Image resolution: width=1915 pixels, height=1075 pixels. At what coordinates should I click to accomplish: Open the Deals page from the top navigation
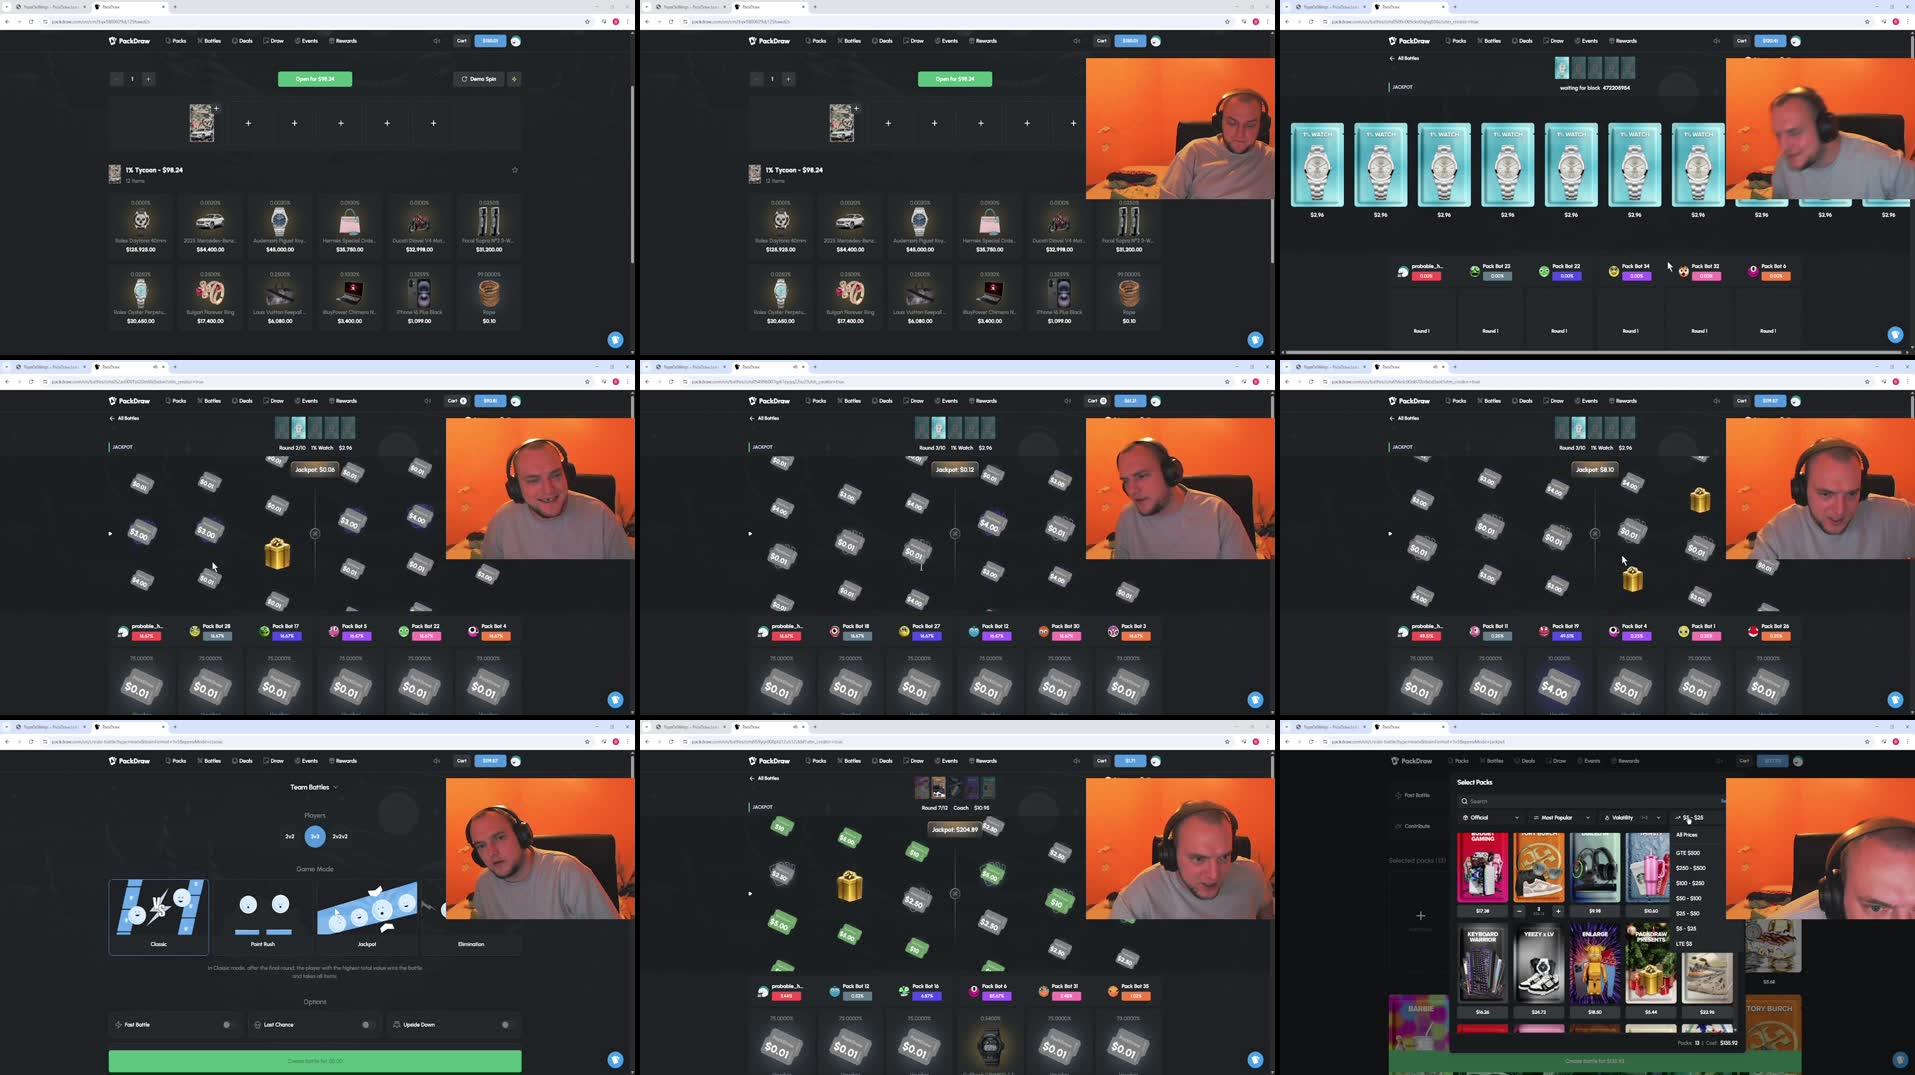click(243, 41)
